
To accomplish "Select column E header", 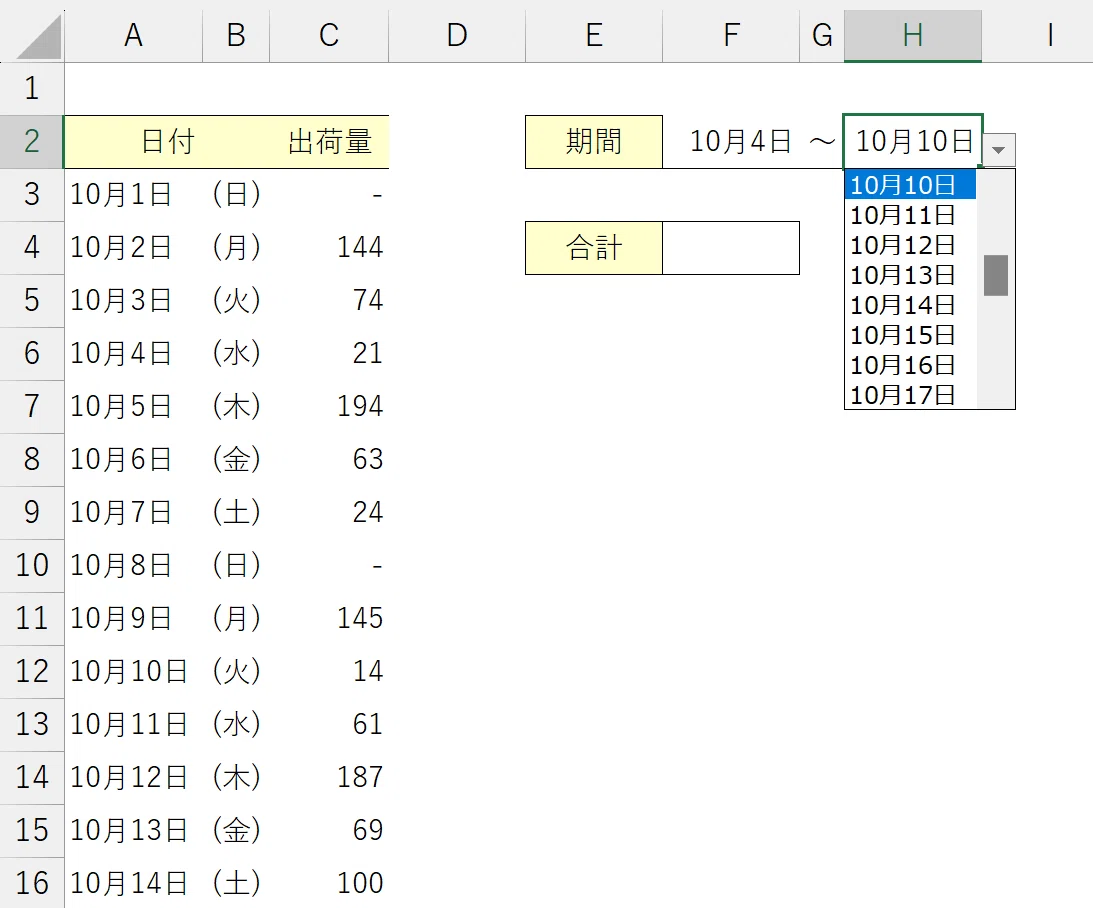I will click(x=594, y=36).
